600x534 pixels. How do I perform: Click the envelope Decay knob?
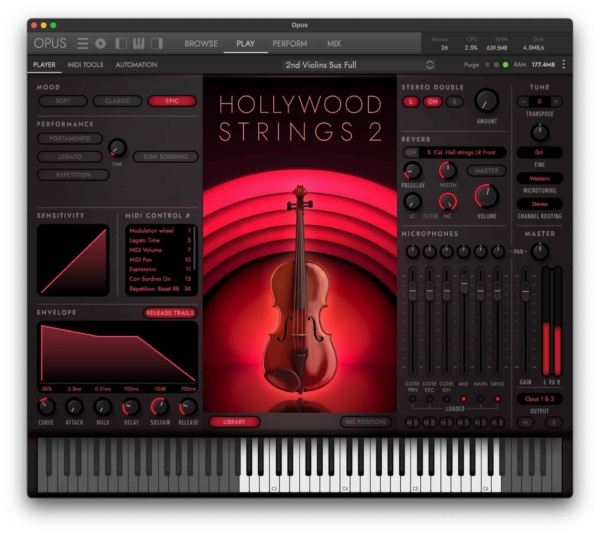[x=131, y=407]
